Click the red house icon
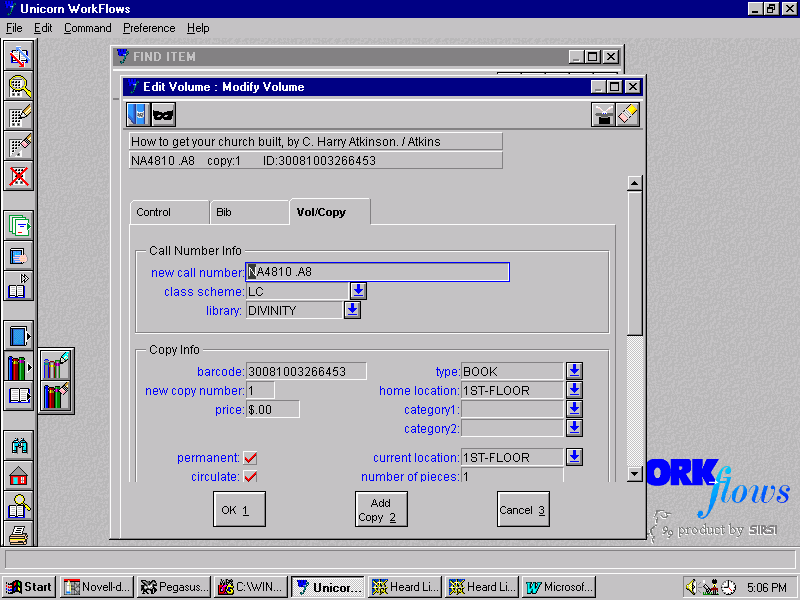 pyautogui.click(x=19, y=476)
